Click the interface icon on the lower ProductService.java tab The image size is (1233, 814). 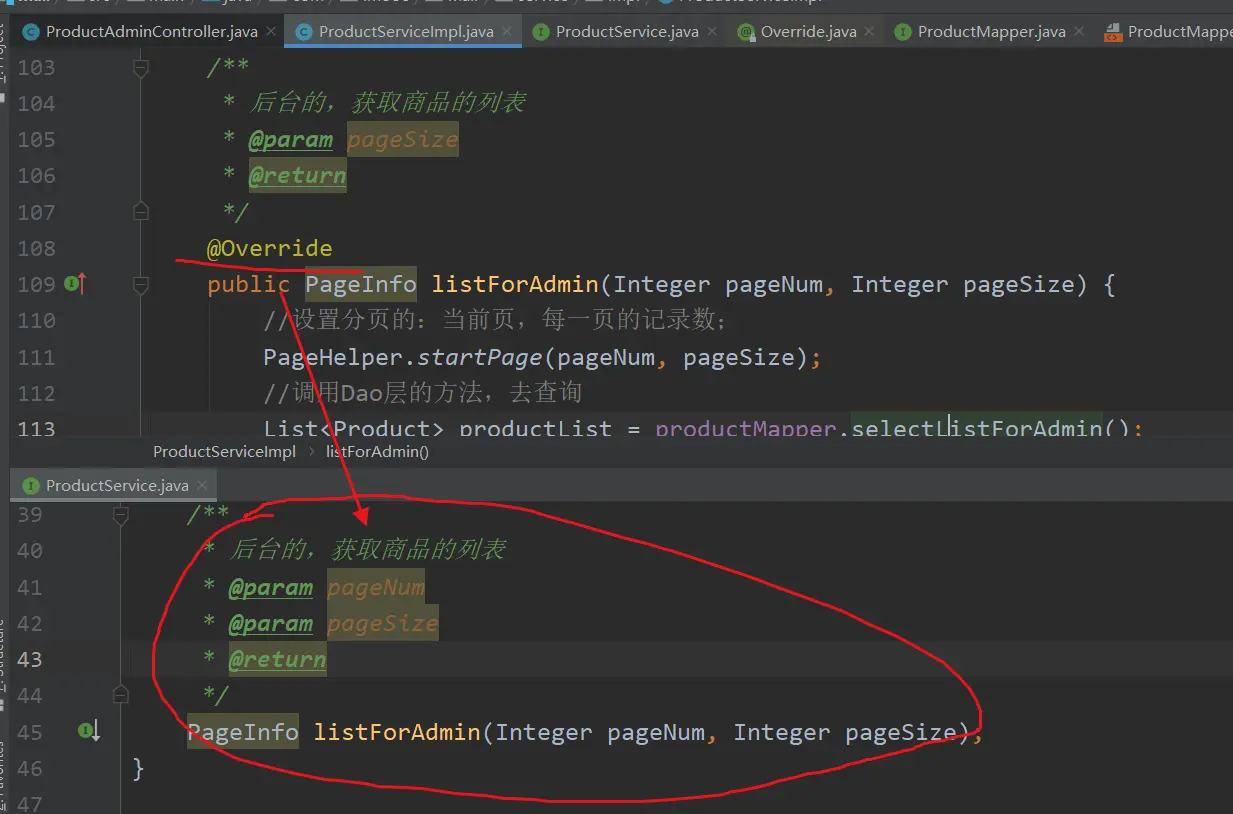[30, 486]
